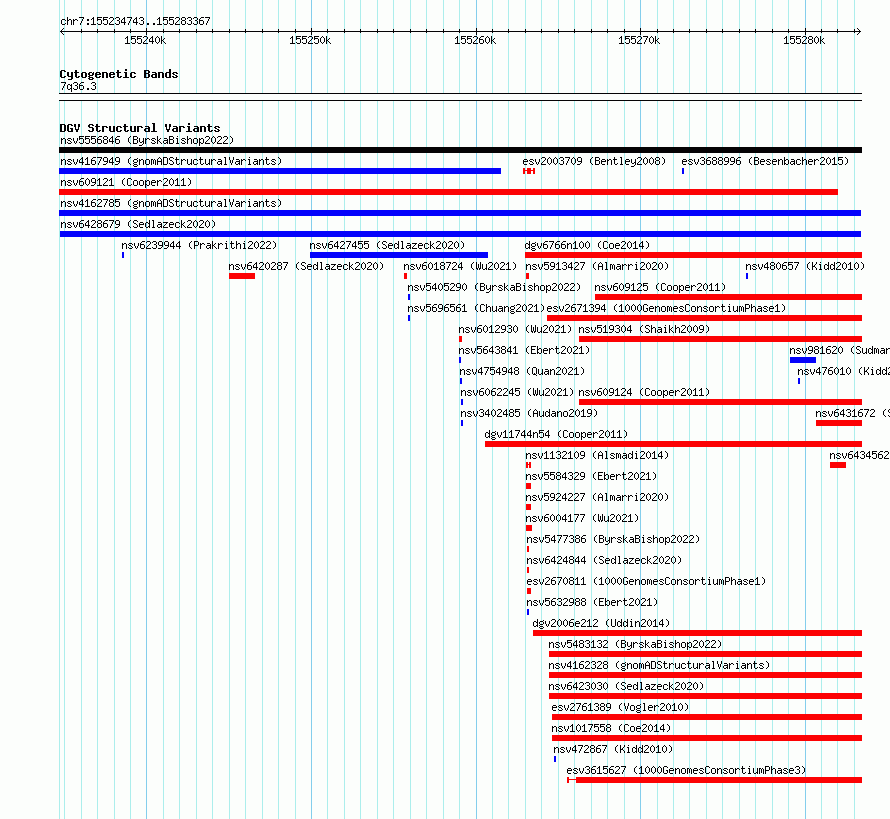The image size is (890, 819).
Task: Select nsv5483132 (ByrskaBishop2022) label
Action: coord(635,644)
